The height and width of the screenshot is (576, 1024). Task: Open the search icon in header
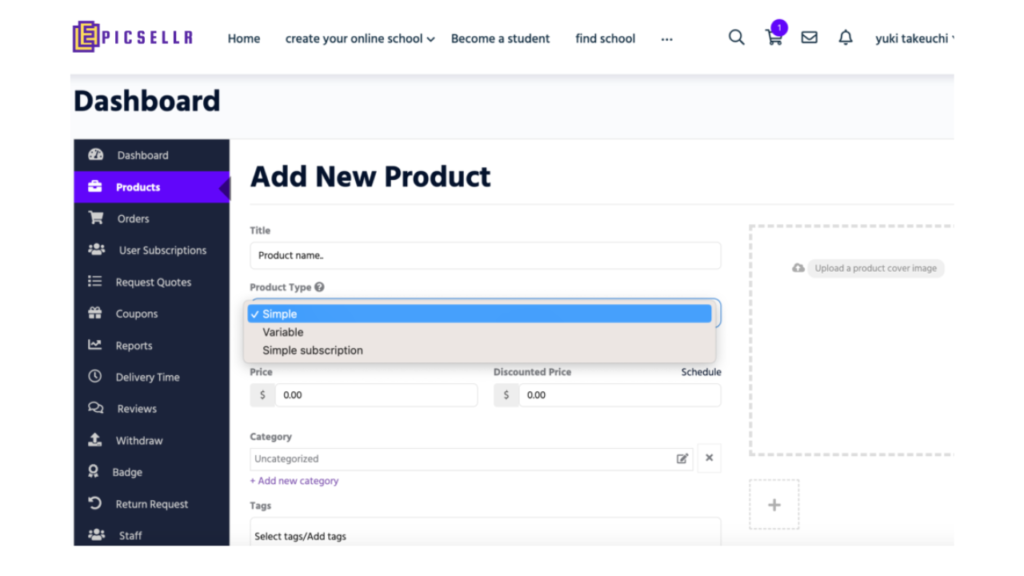pyautogui.click(x=736, y=37)
